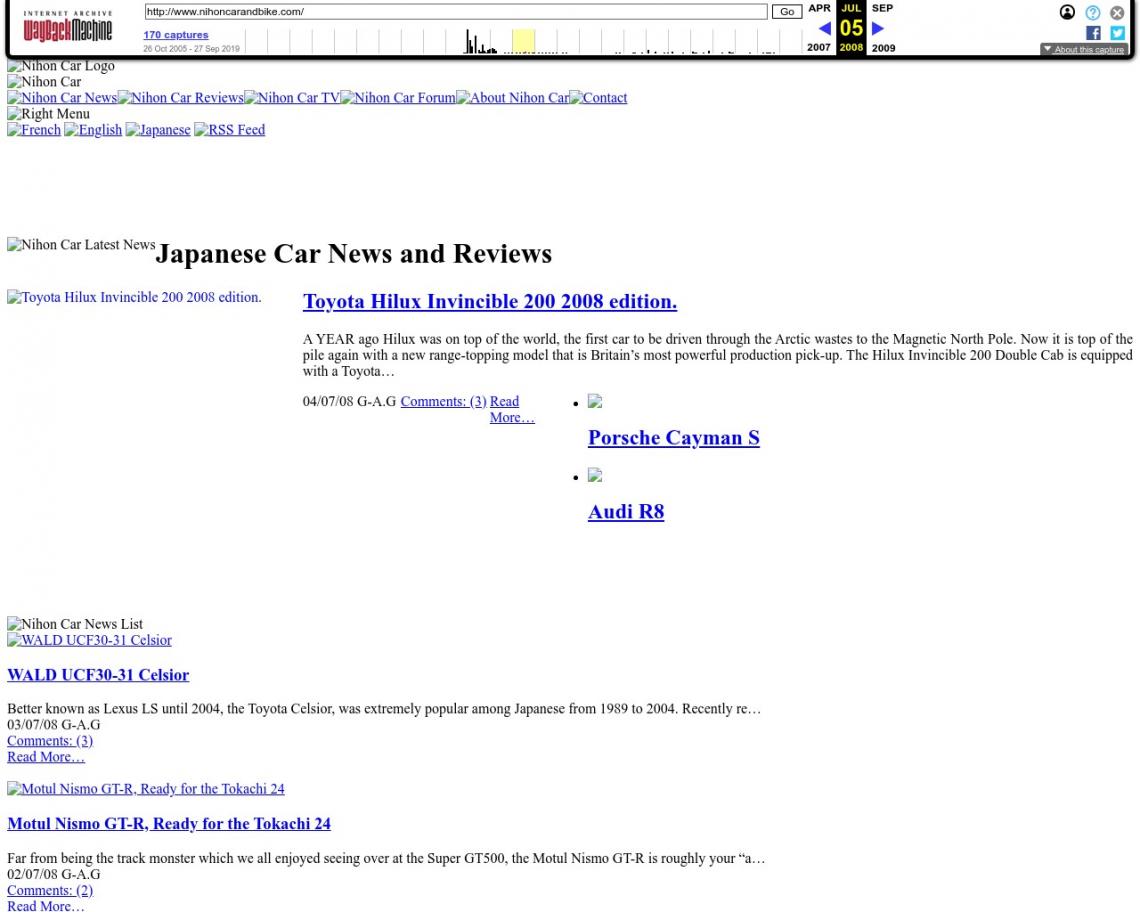Switch language to Japanese

158,129
